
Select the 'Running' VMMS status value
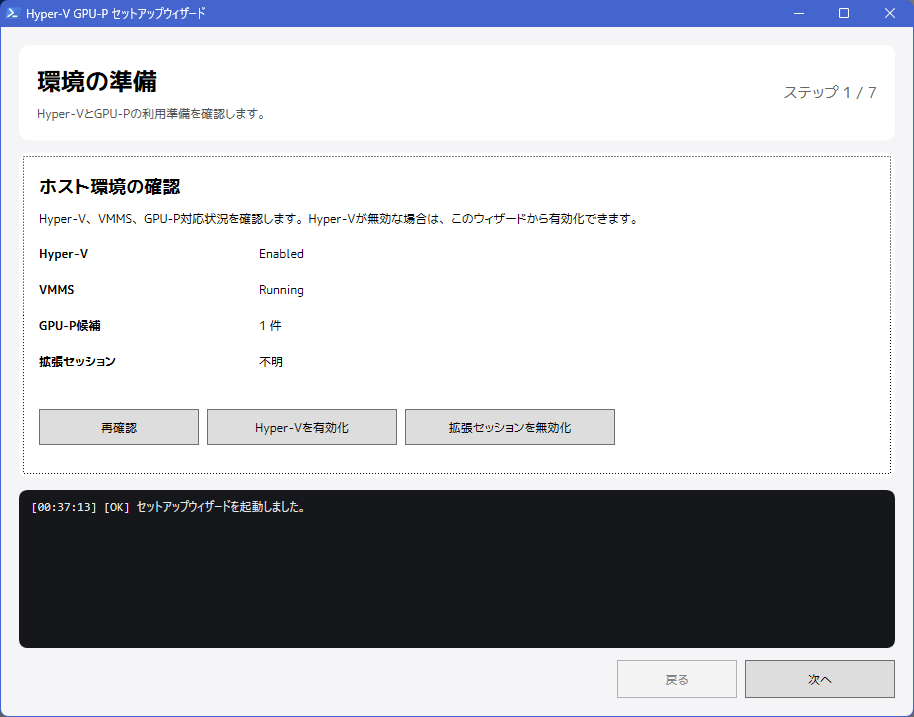pos(281,290)
